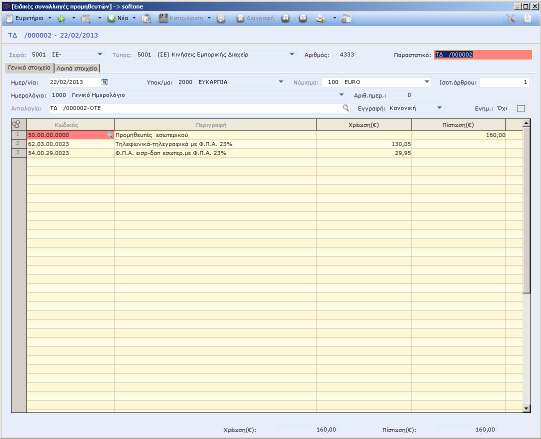Click the Παραστατικό input field

483,55
